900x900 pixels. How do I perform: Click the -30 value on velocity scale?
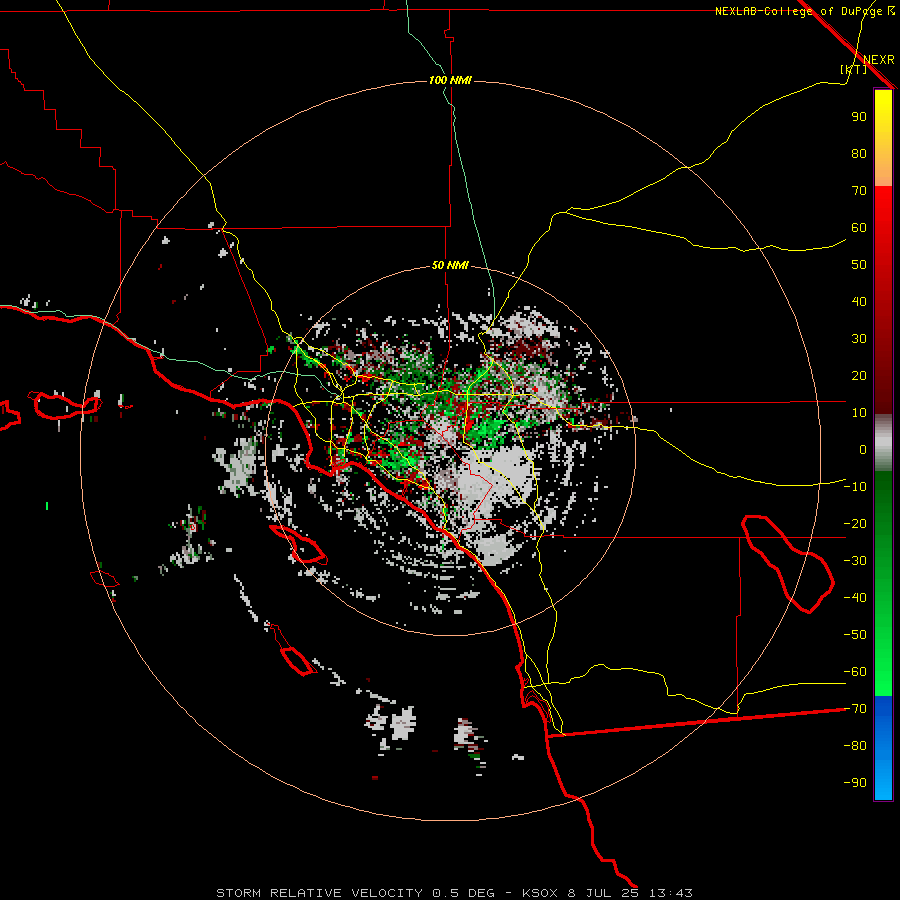855,561
